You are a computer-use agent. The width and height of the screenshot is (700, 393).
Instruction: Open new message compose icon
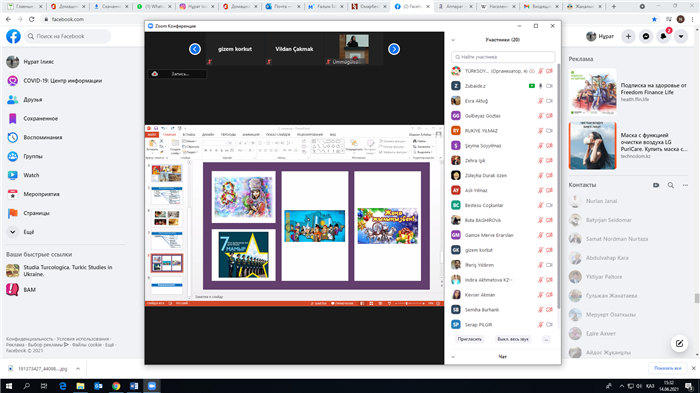coord(679,343)
